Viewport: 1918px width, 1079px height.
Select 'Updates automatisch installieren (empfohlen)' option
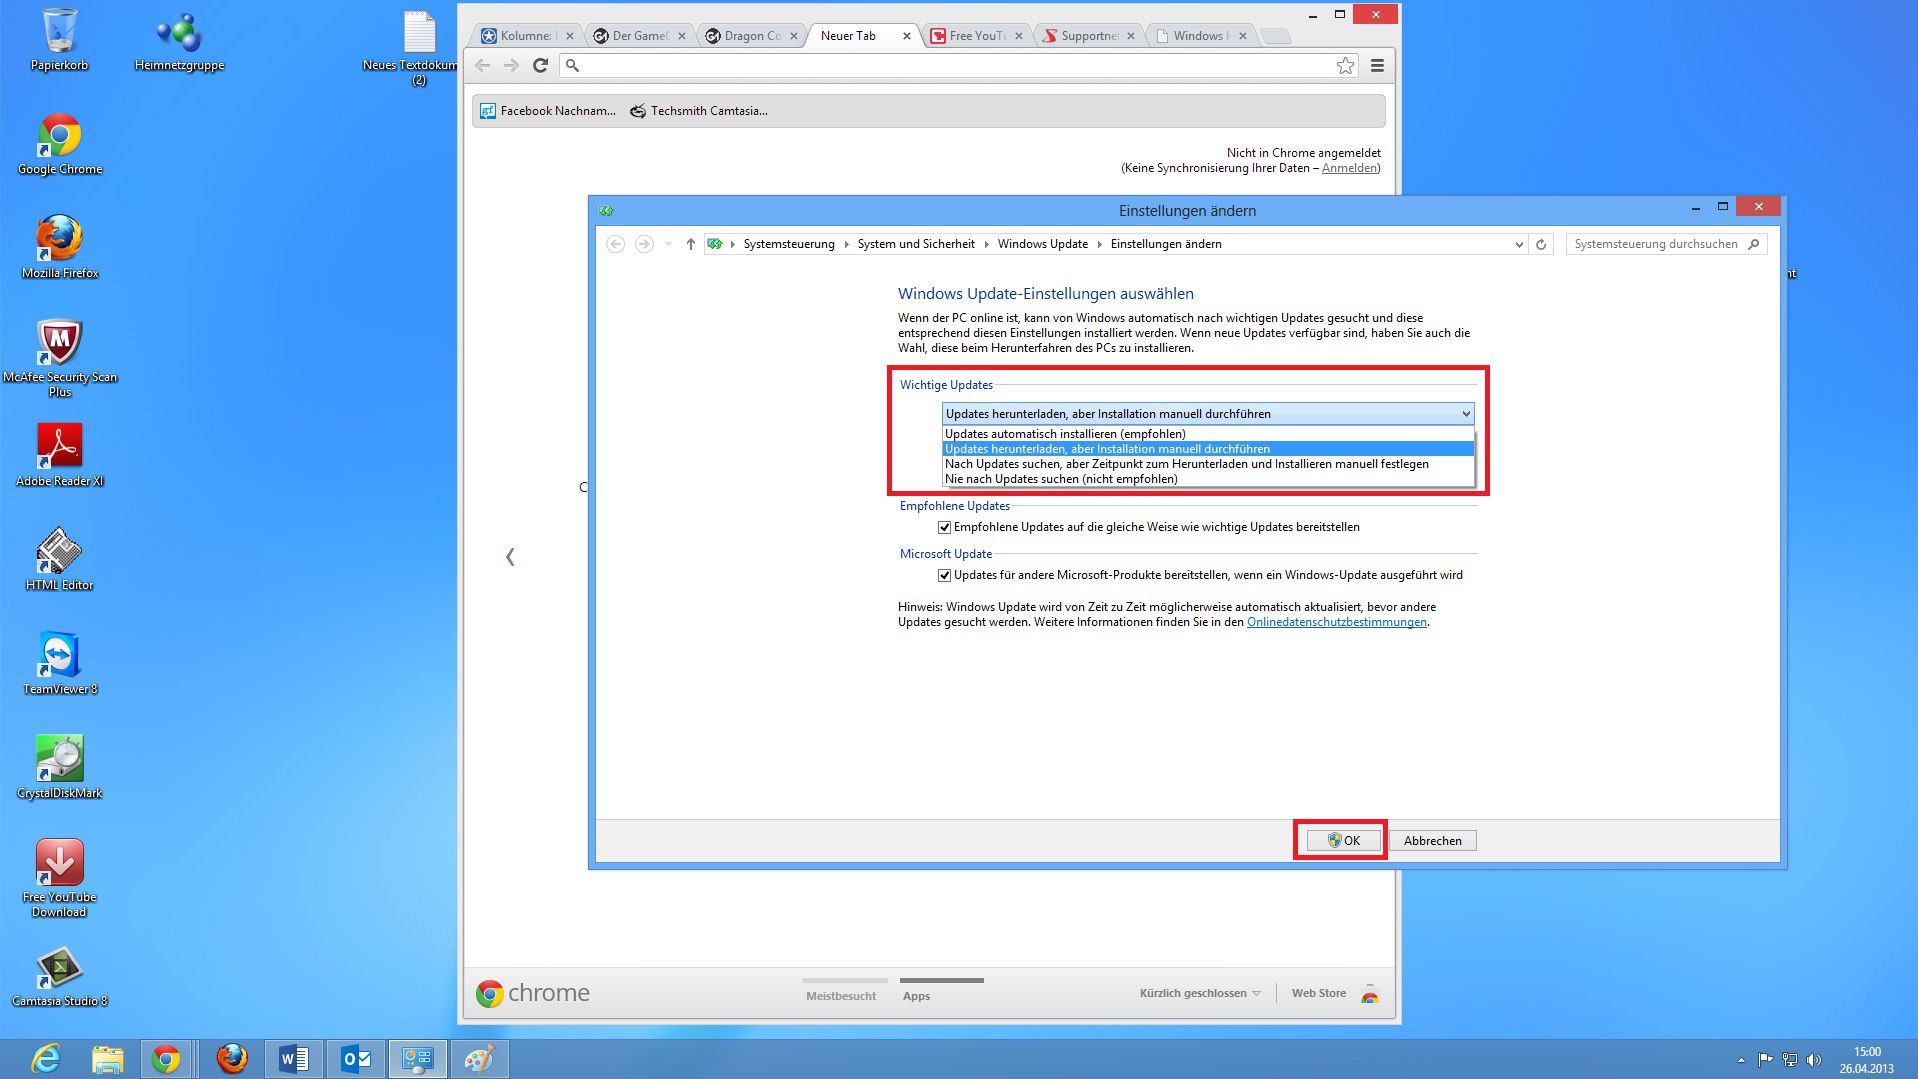pos(1065,434)
